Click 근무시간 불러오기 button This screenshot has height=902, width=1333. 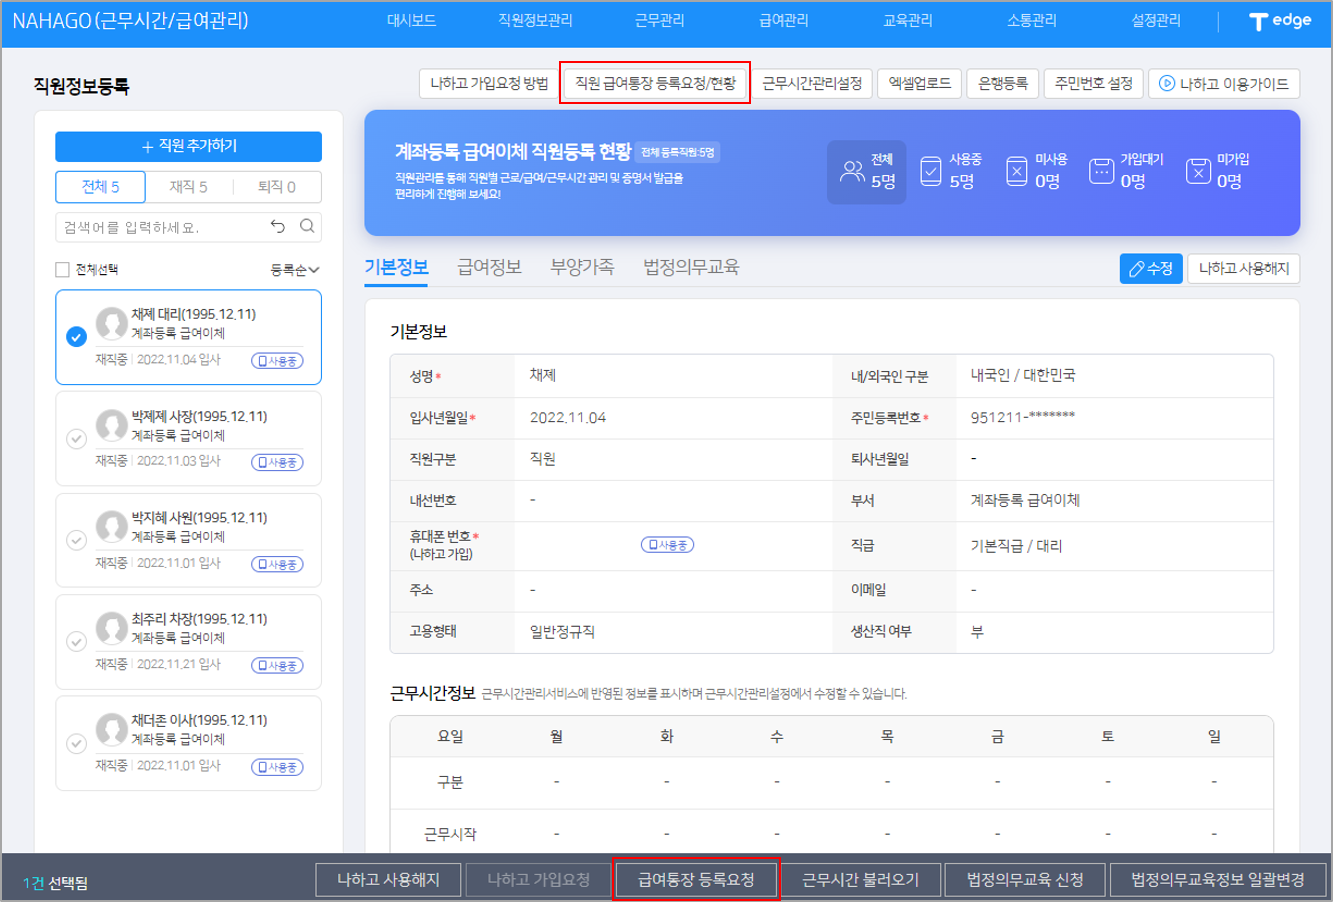click(x=860, y=880)
